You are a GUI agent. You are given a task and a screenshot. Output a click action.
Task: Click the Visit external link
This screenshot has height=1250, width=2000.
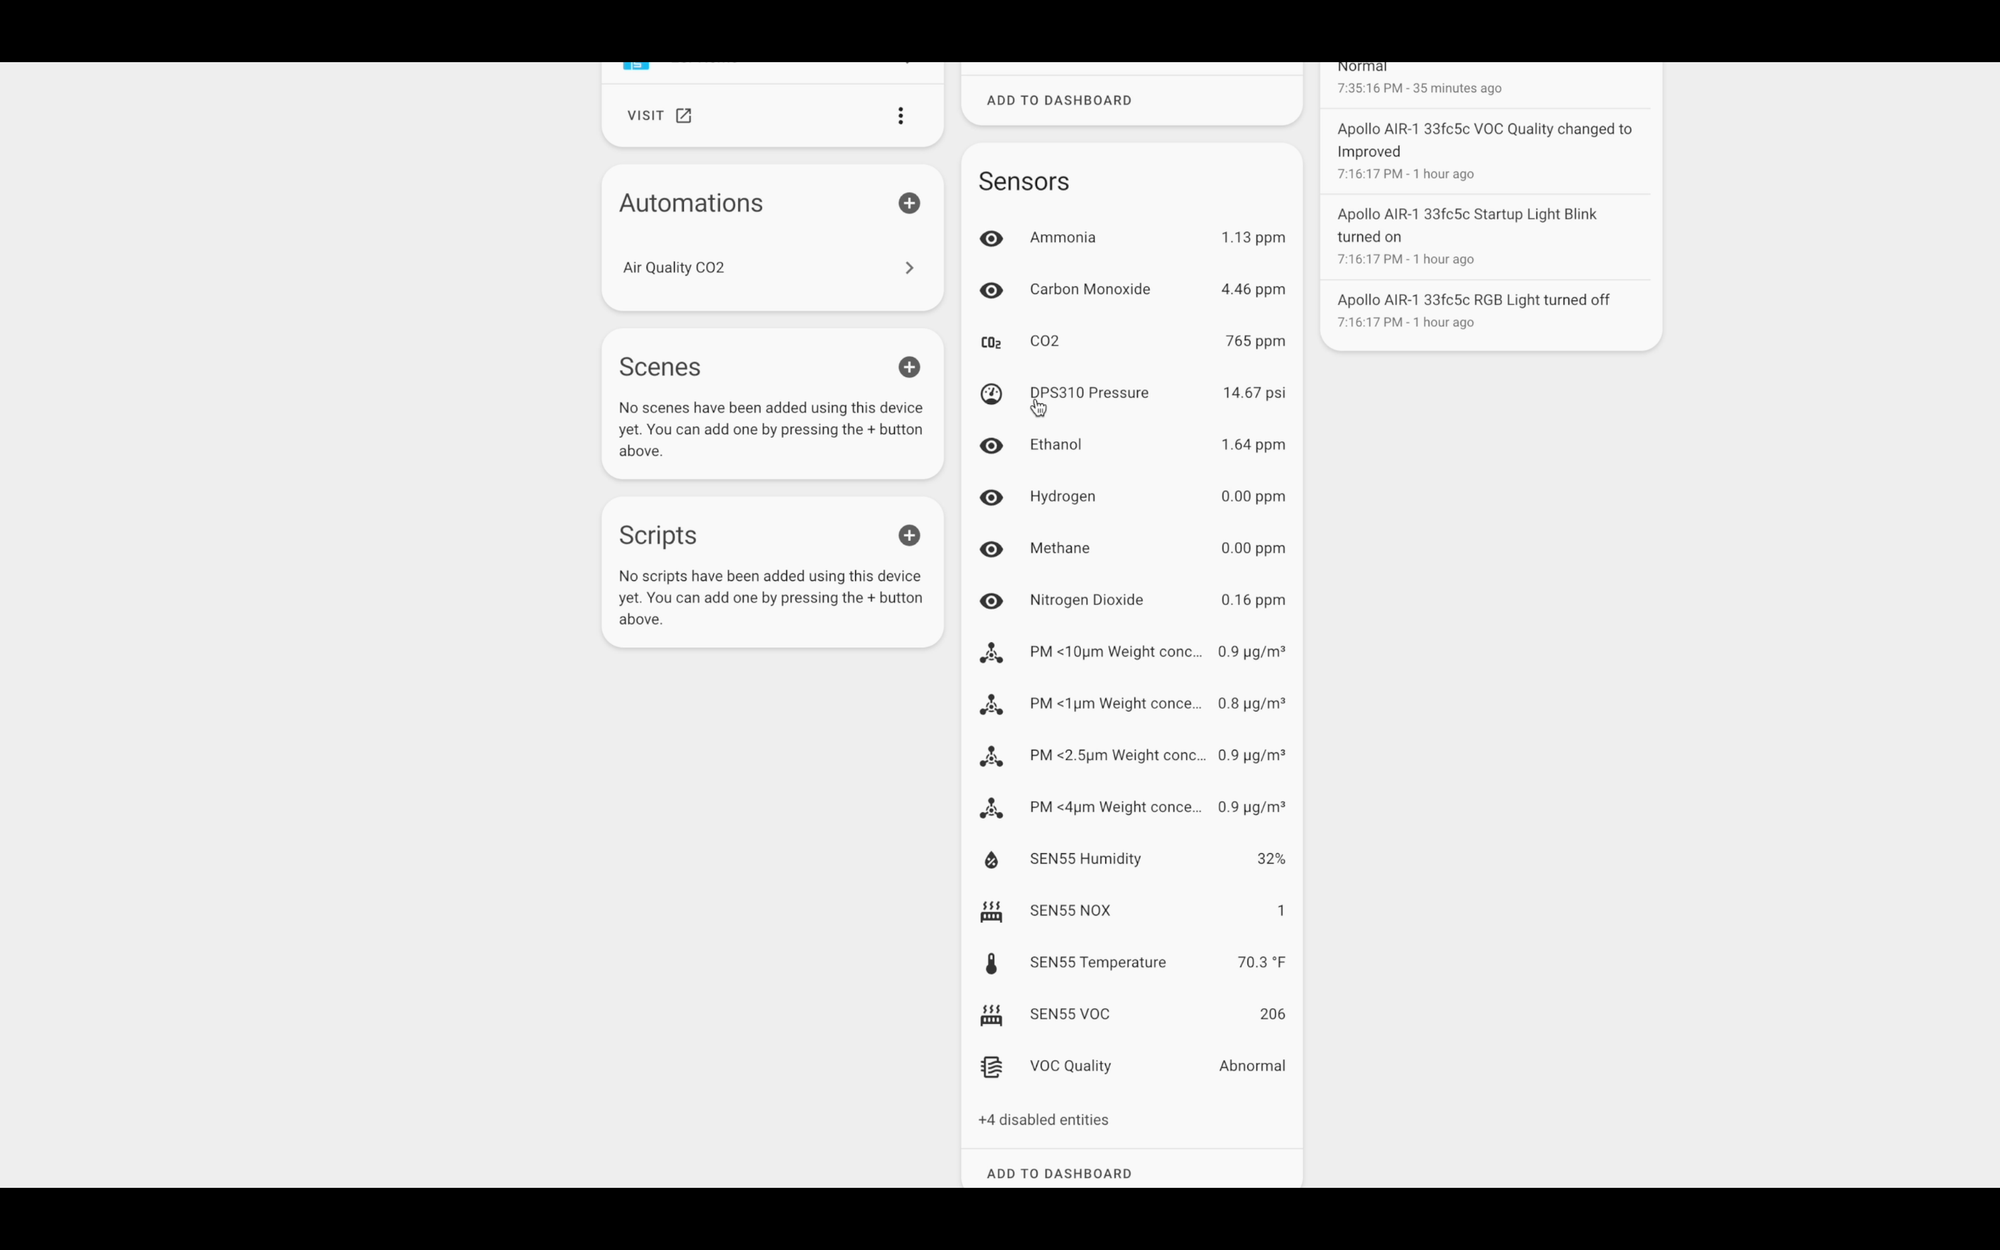click(x=659, y=116)
